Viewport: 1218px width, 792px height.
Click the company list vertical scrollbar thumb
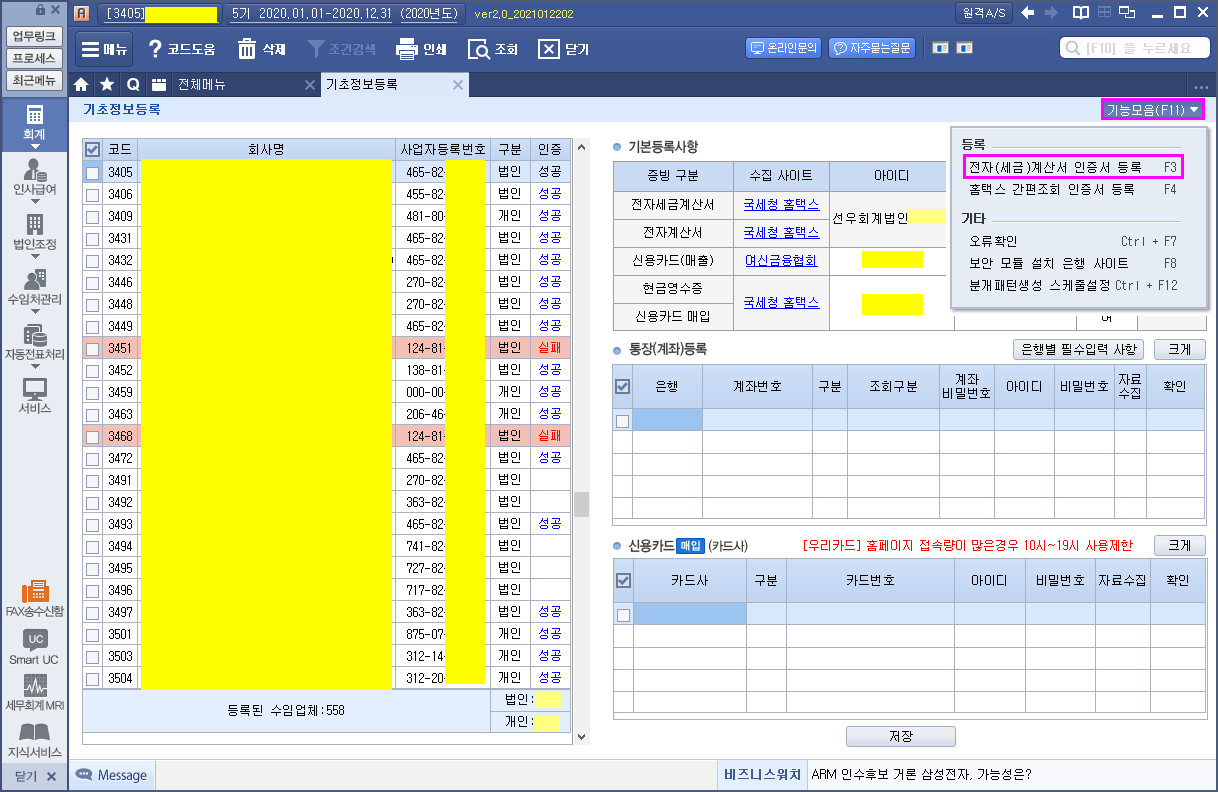pos(580,503)
